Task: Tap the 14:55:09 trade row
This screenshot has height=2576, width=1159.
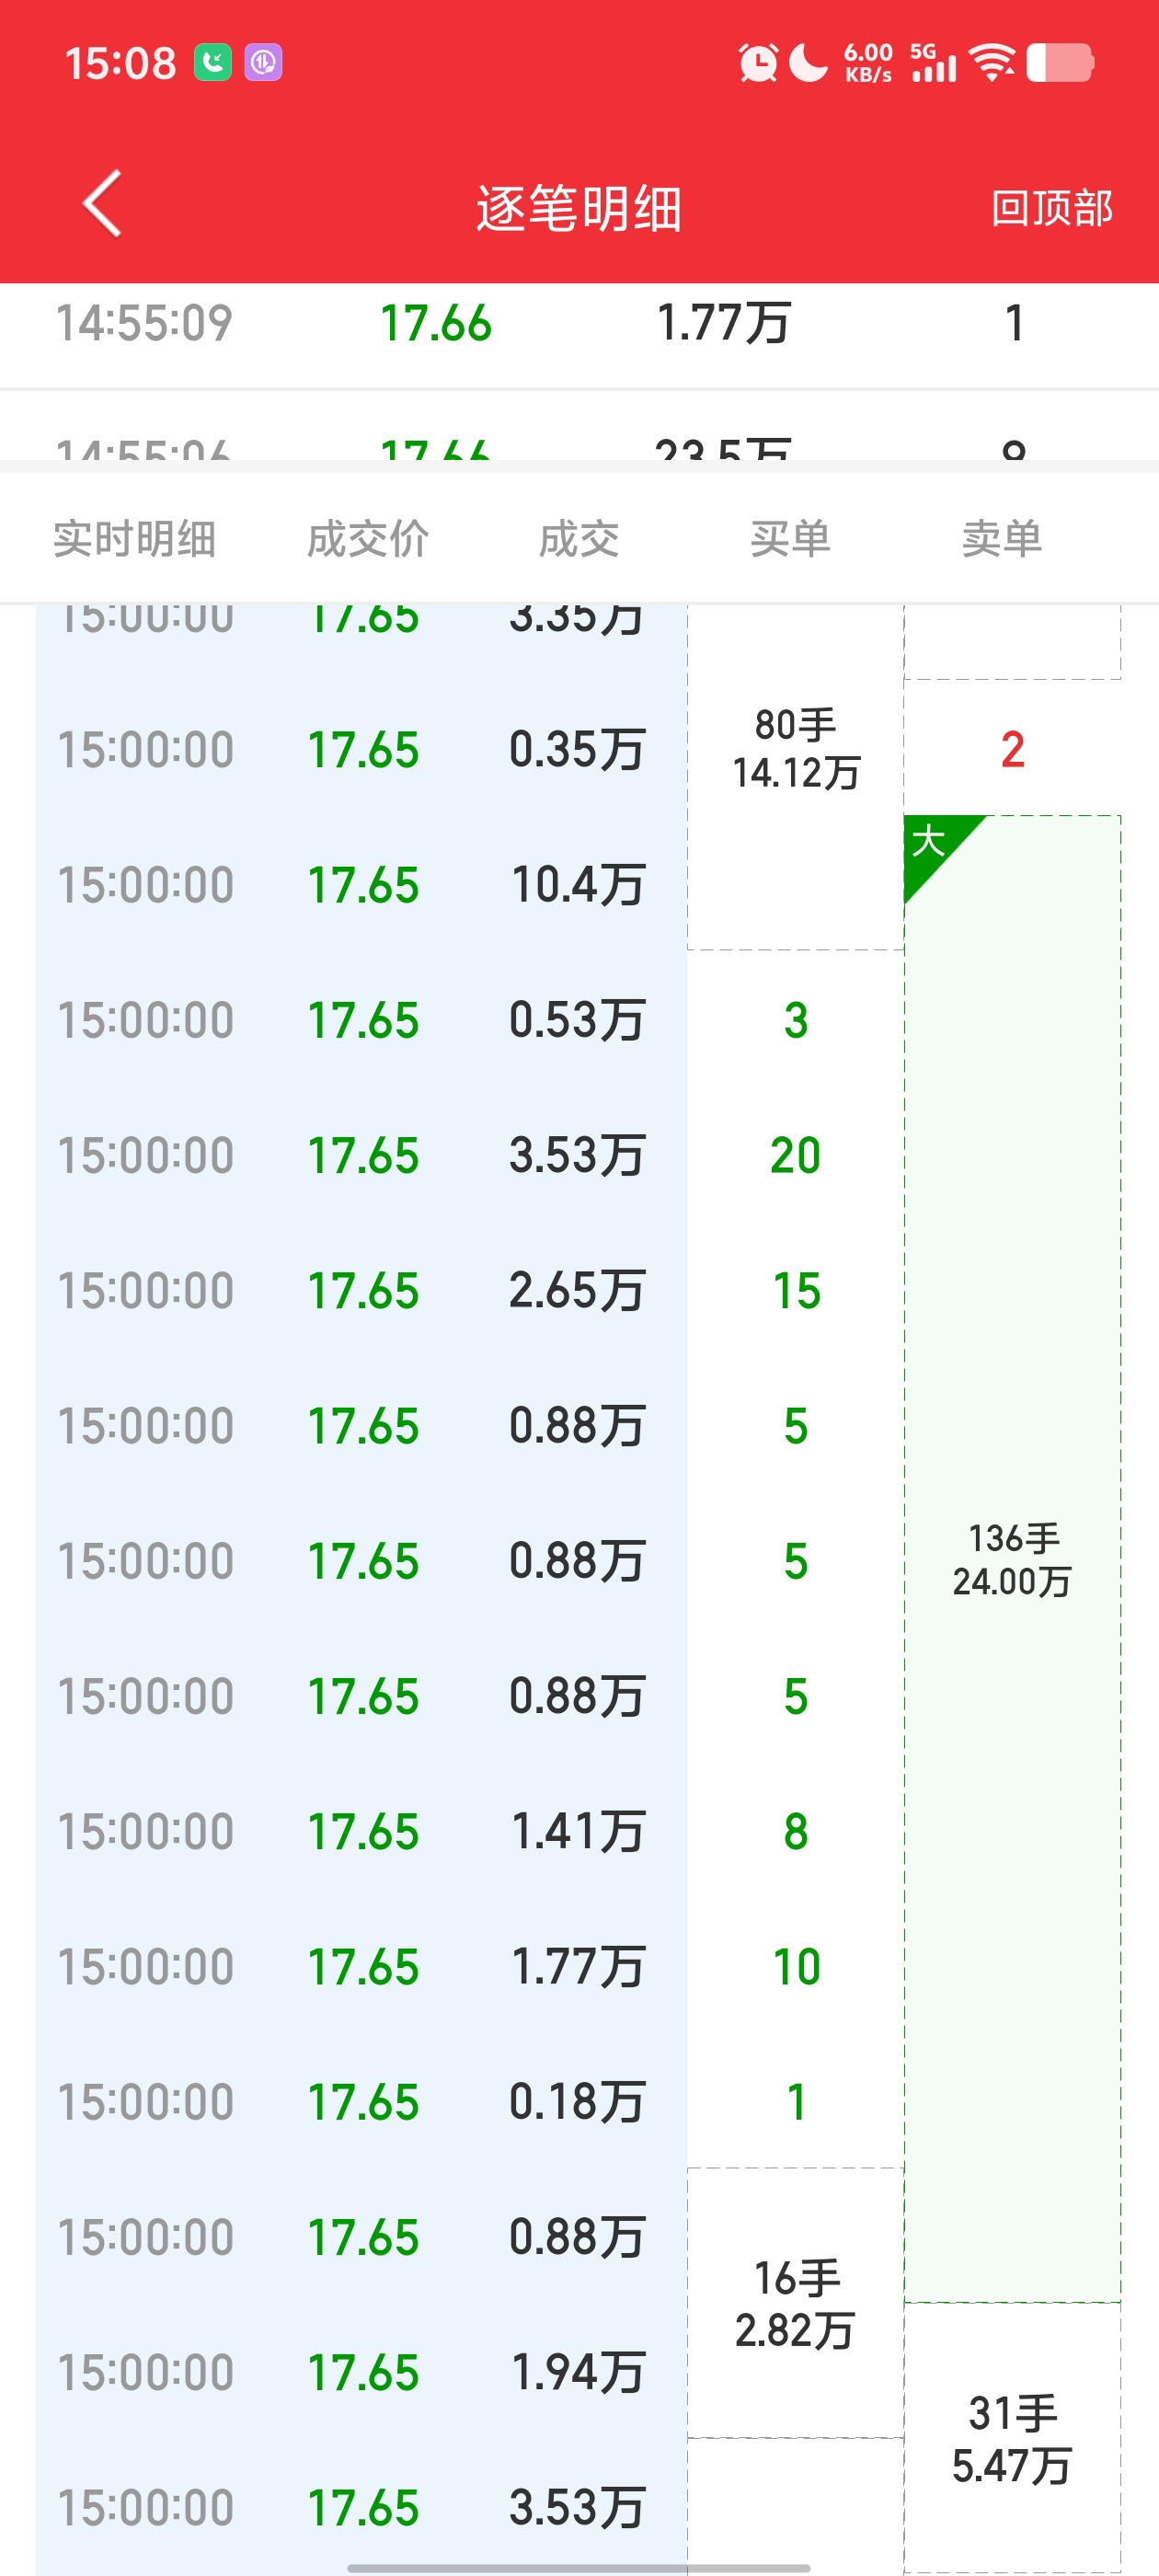Action: tap(579, 324)
